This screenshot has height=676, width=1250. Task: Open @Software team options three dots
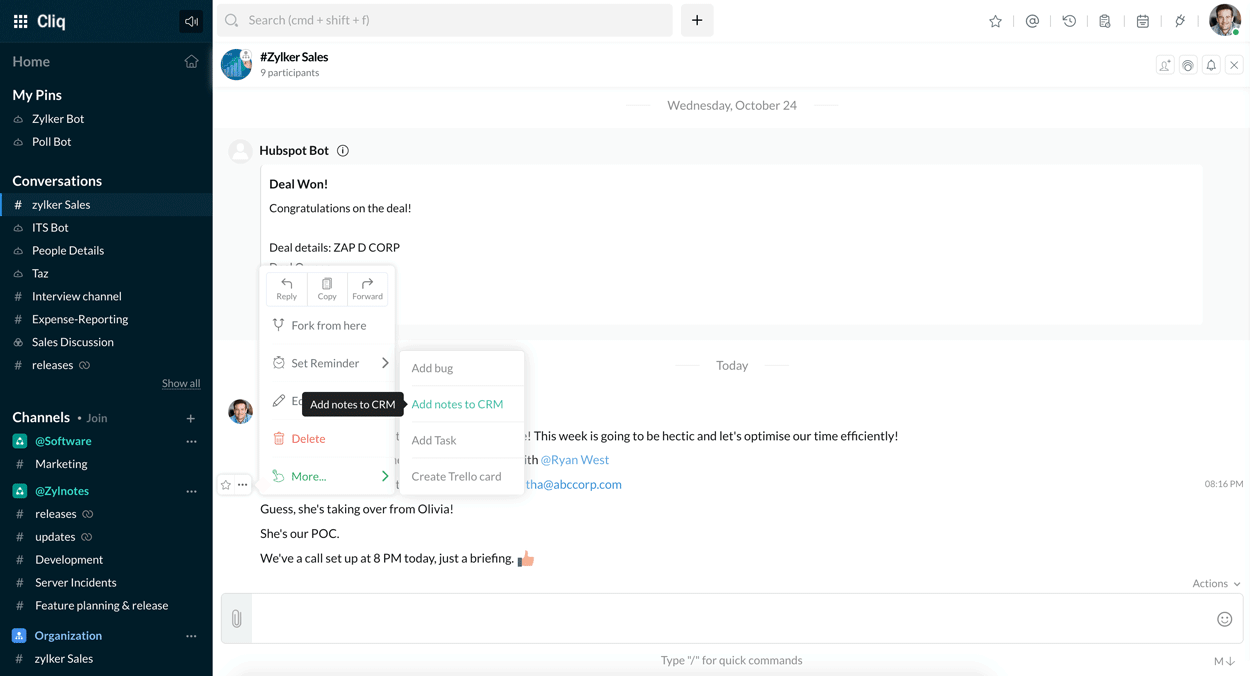click(191, 442)
